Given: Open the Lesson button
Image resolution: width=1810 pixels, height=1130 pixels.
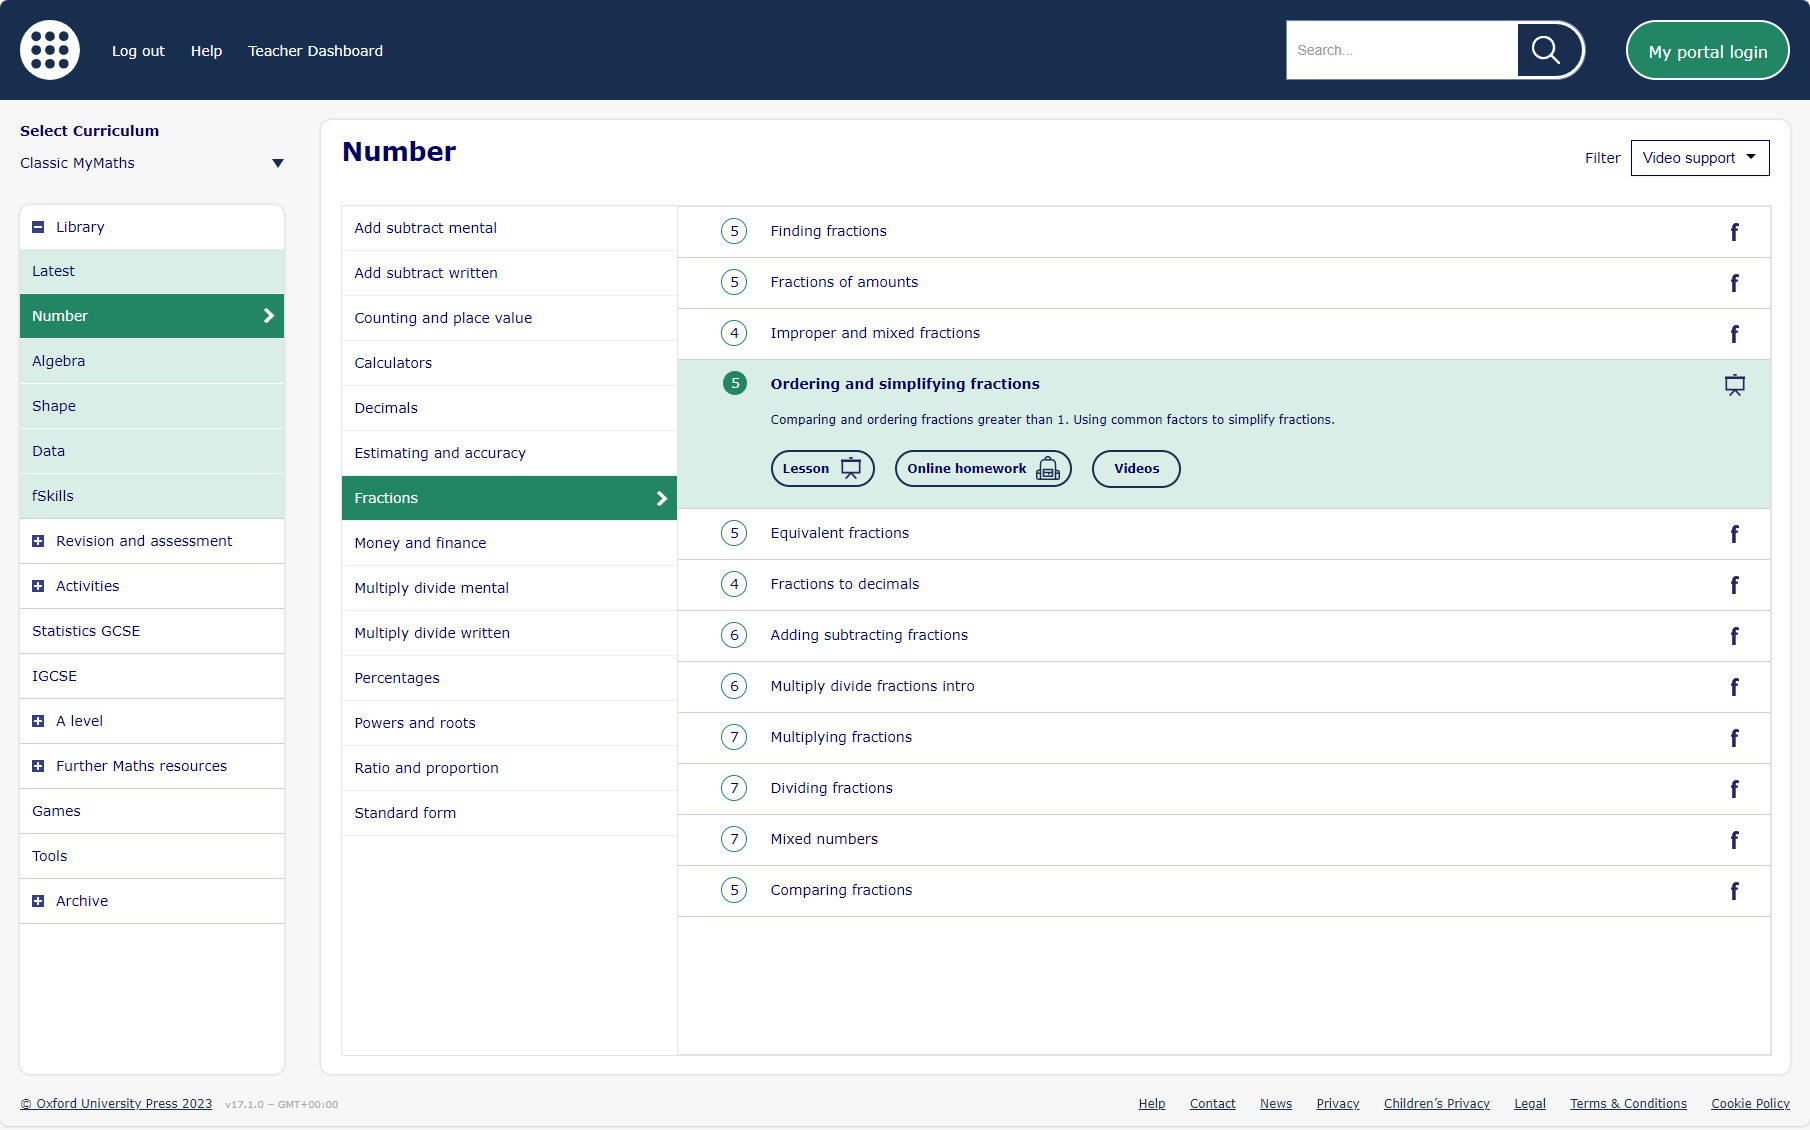Looking at the screenshot, I should pyautogui.click(x=822, y=468).
